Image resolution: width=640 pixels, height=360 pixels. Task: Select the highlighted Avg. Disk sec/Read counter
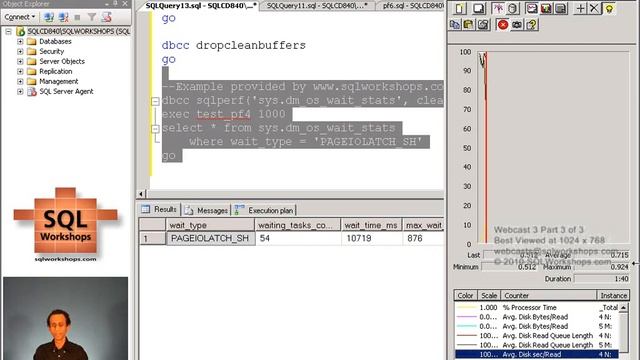point(537,355)
